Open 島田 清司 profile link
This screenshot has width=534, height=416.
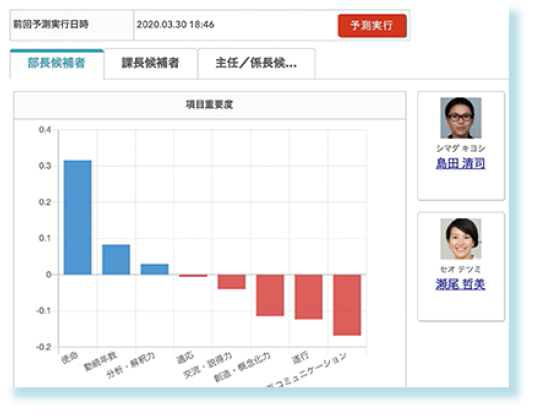pyautogui.click(x=460, y=163)
